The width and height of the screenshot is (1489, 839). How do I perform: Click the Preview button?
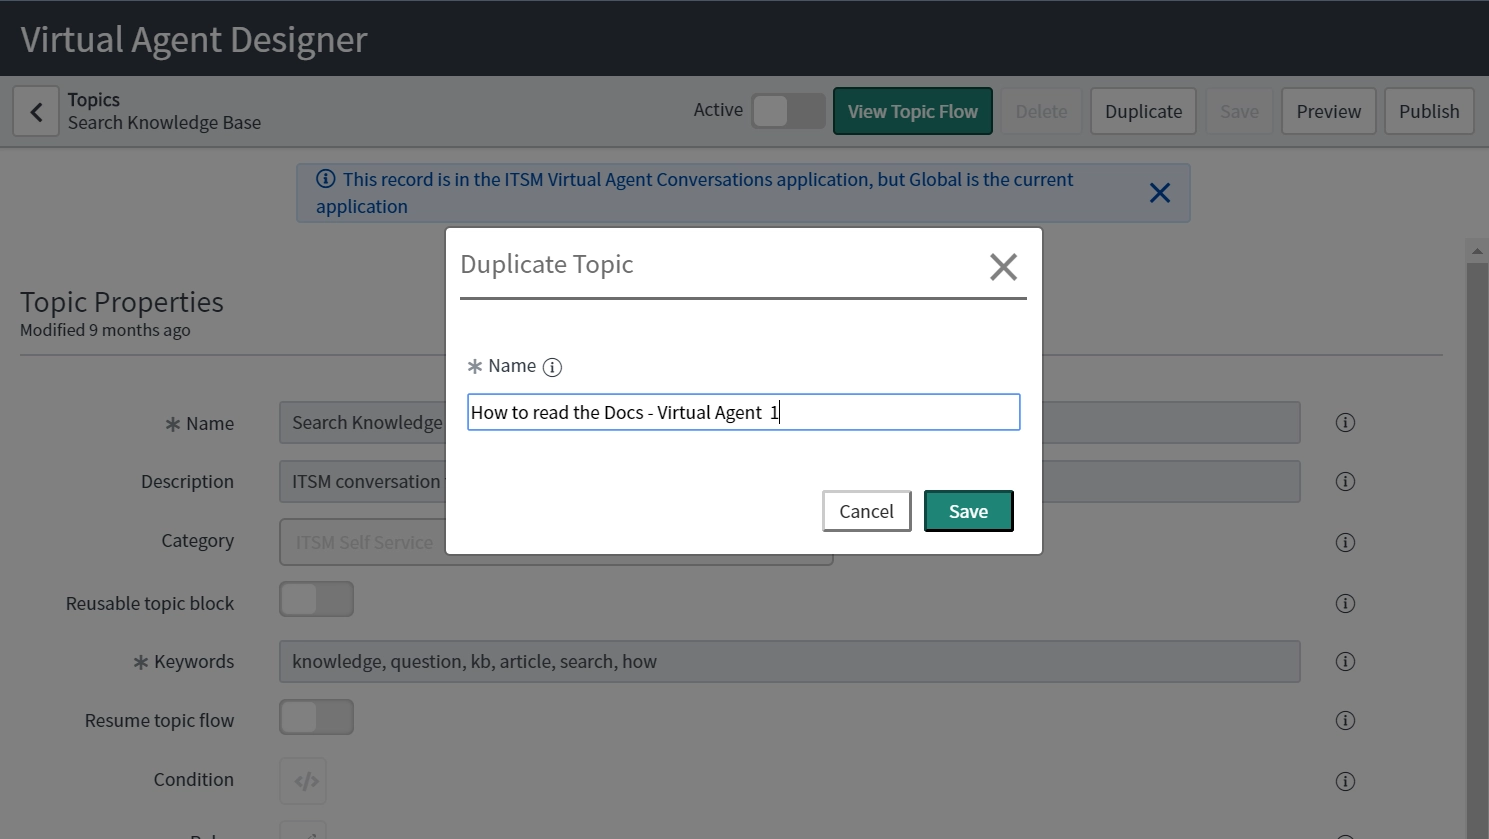pos(1329,111)
